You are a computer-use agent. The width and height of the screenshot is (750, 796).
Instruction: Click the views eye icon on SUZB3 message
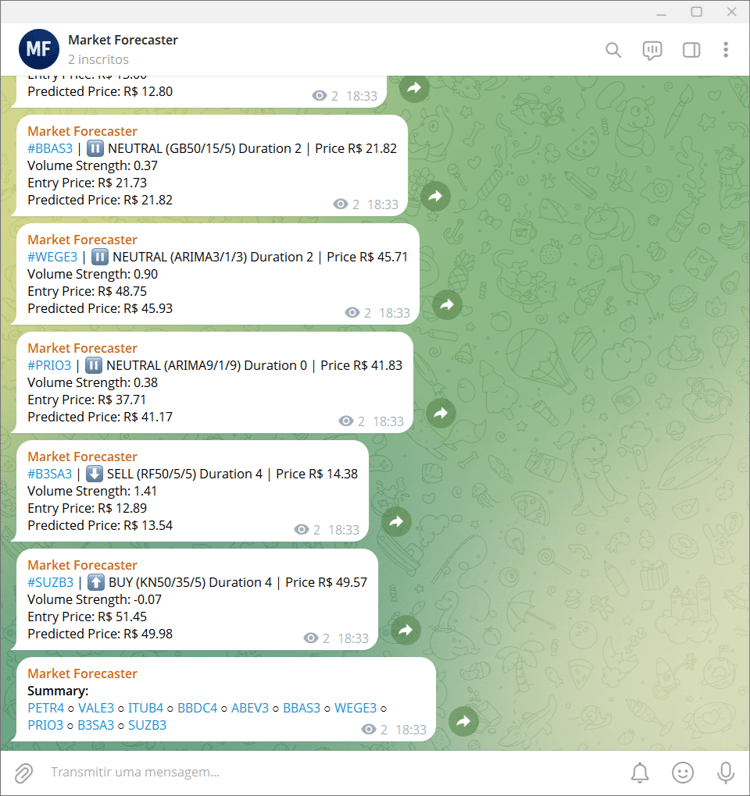pyautogui.click(x=311, y=638)
